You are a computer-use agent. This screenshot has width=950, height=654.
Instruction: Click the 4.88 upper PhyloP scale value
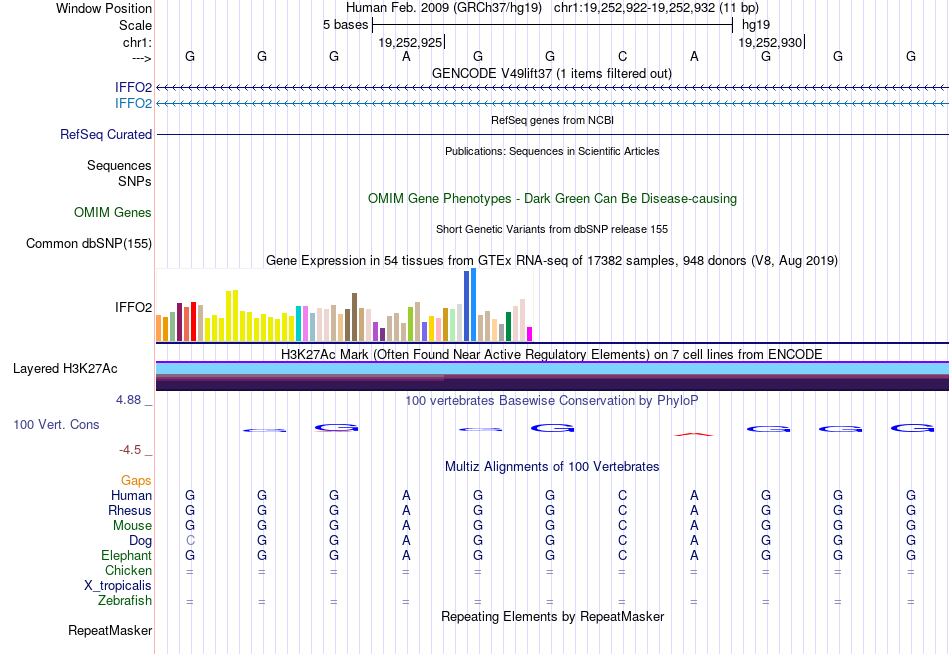tap(128, 400)
